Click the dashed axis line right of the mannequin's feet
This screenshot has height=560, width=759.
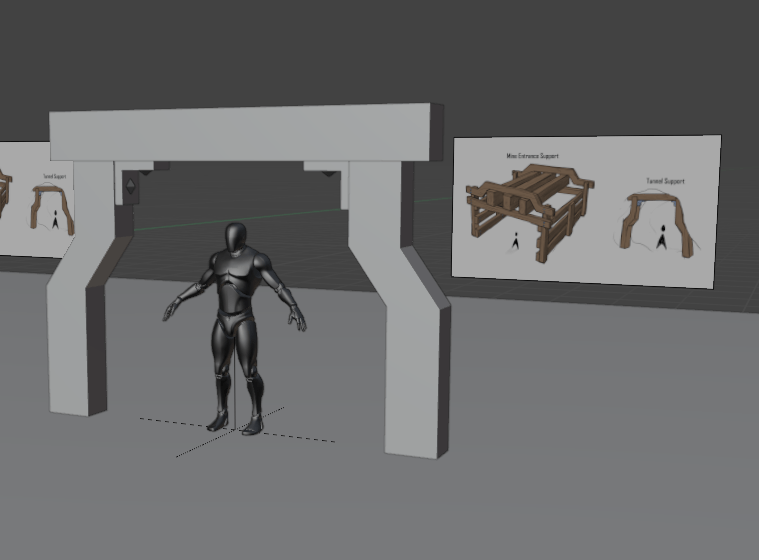[300, 436]
